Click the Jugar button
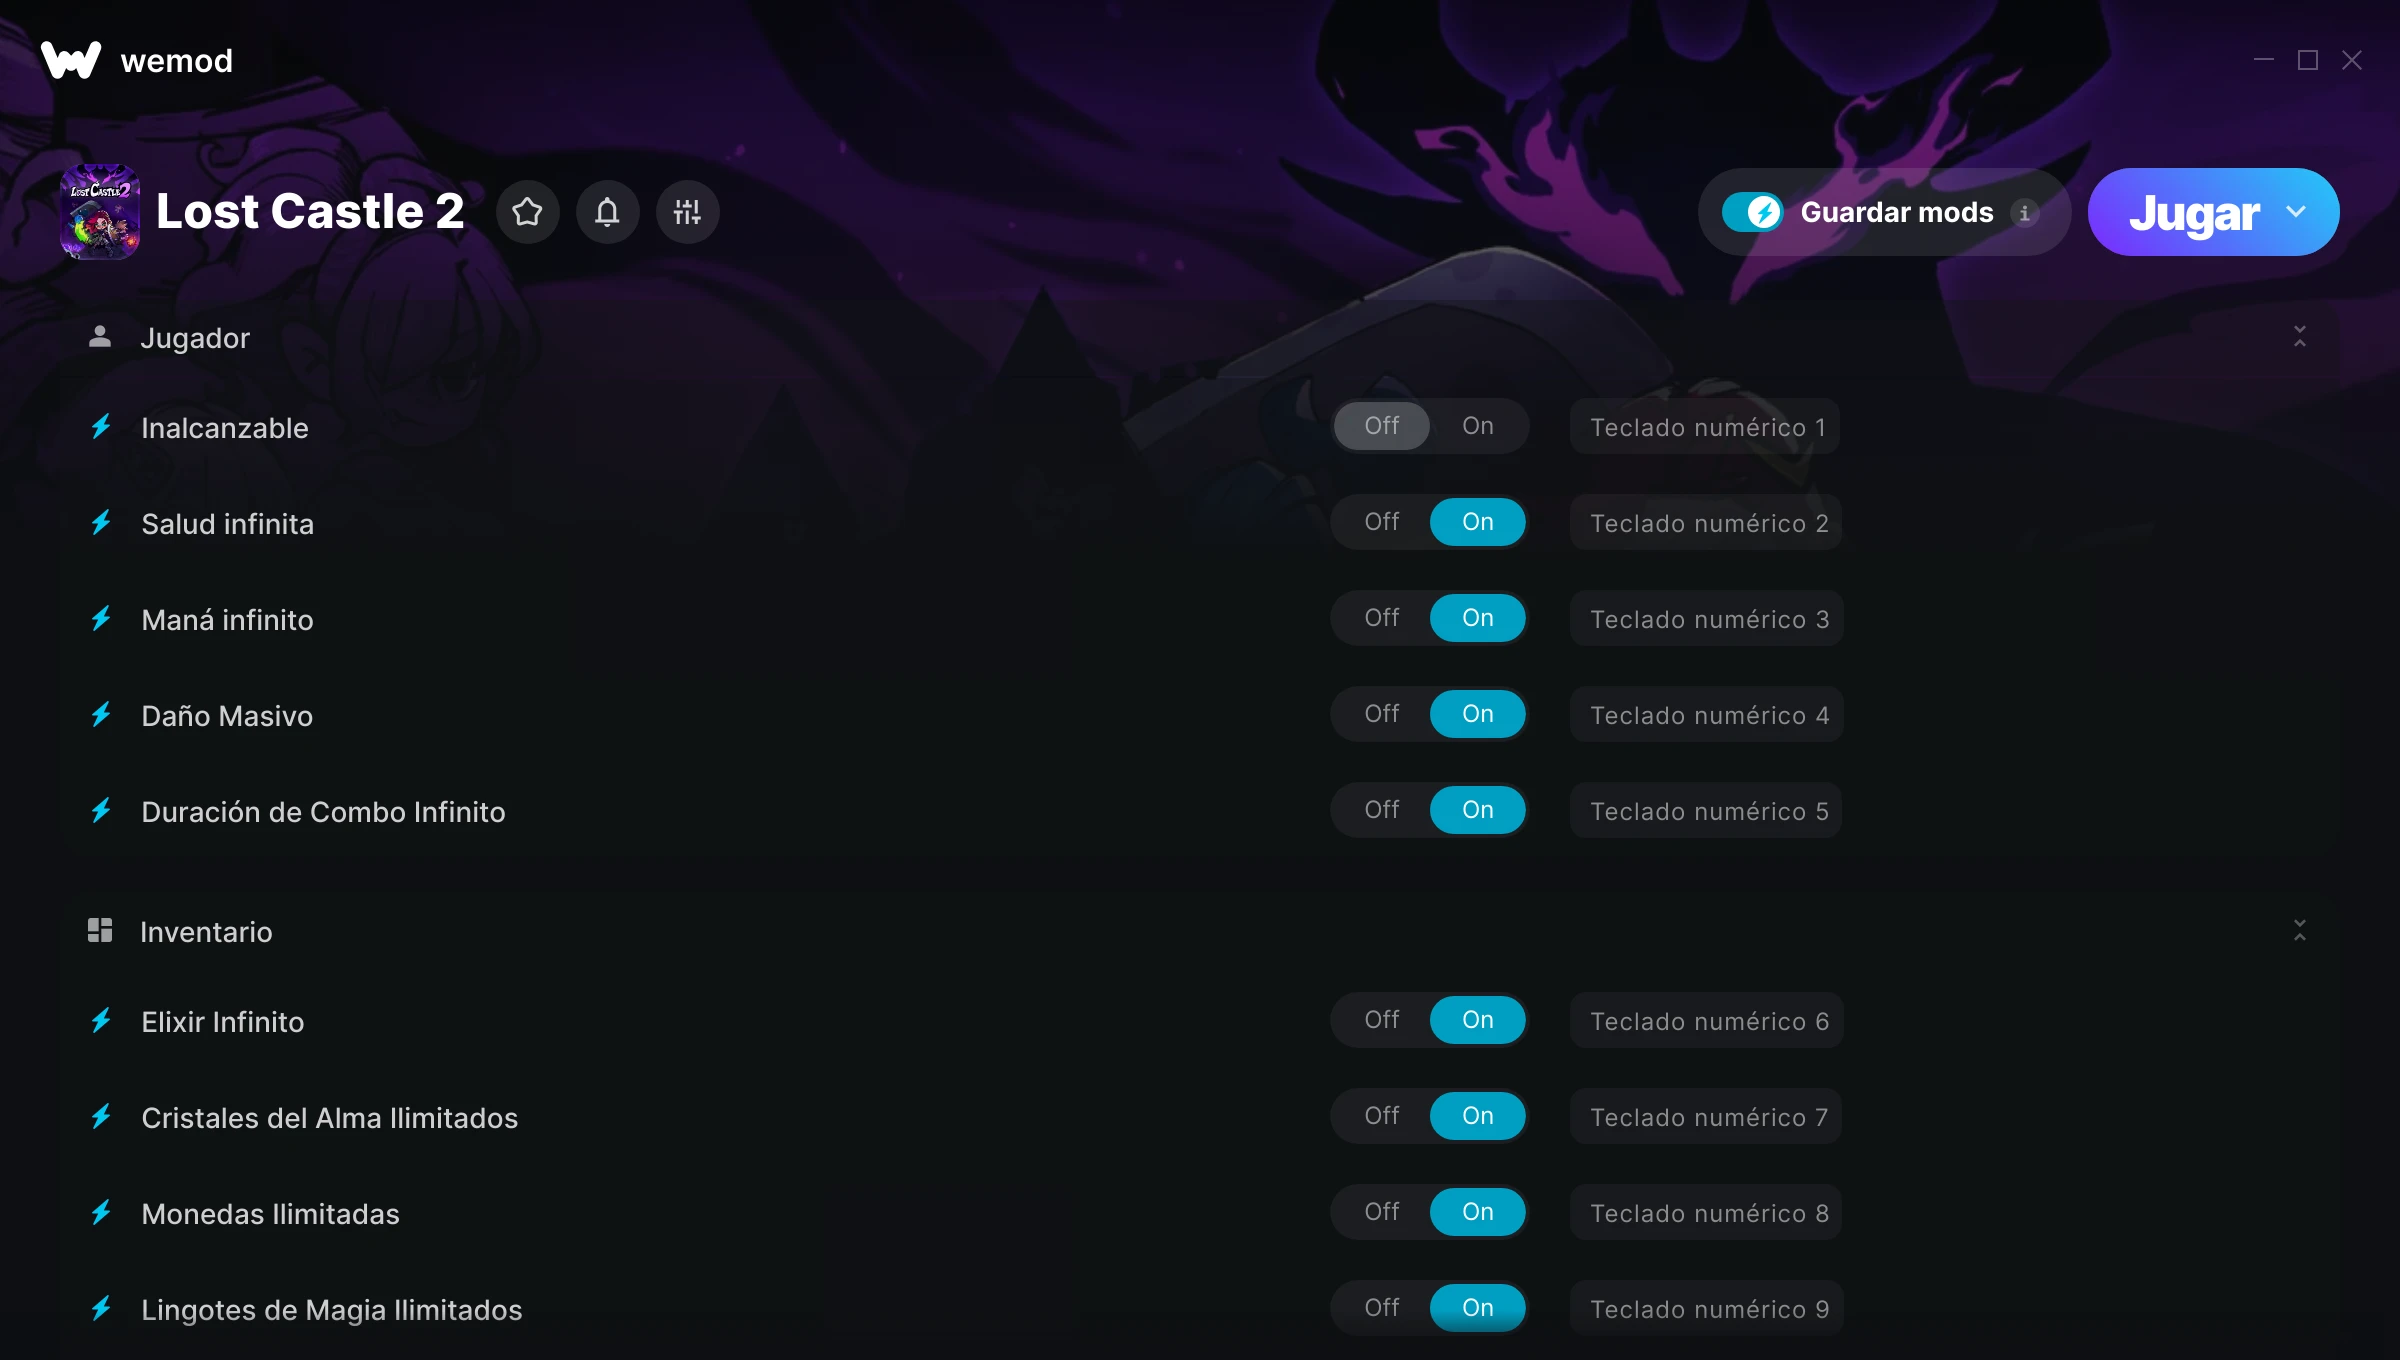This screenshot has height=1360, width=2400. coord(2194,212)
